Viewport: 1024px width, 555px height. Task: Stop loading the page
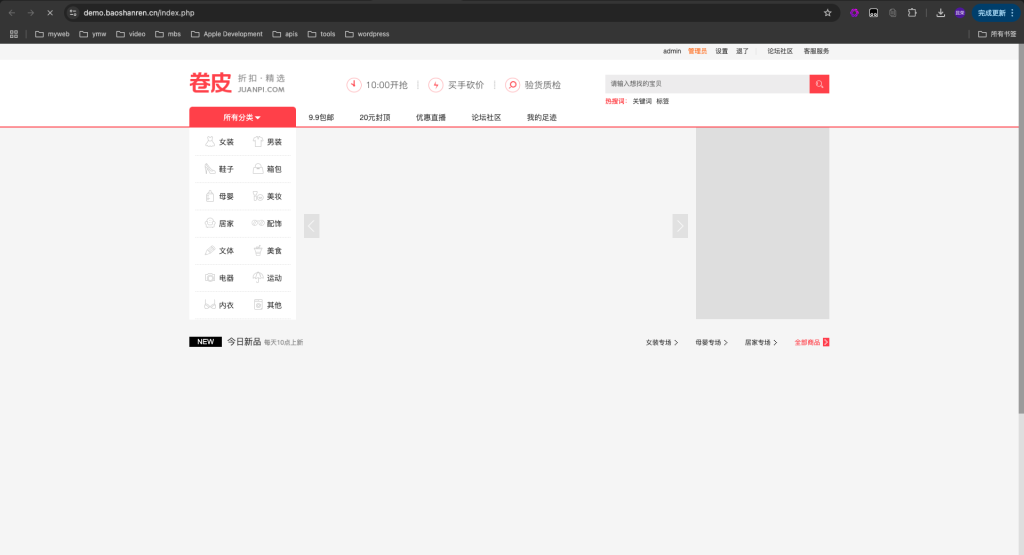(x=50, y=12)
